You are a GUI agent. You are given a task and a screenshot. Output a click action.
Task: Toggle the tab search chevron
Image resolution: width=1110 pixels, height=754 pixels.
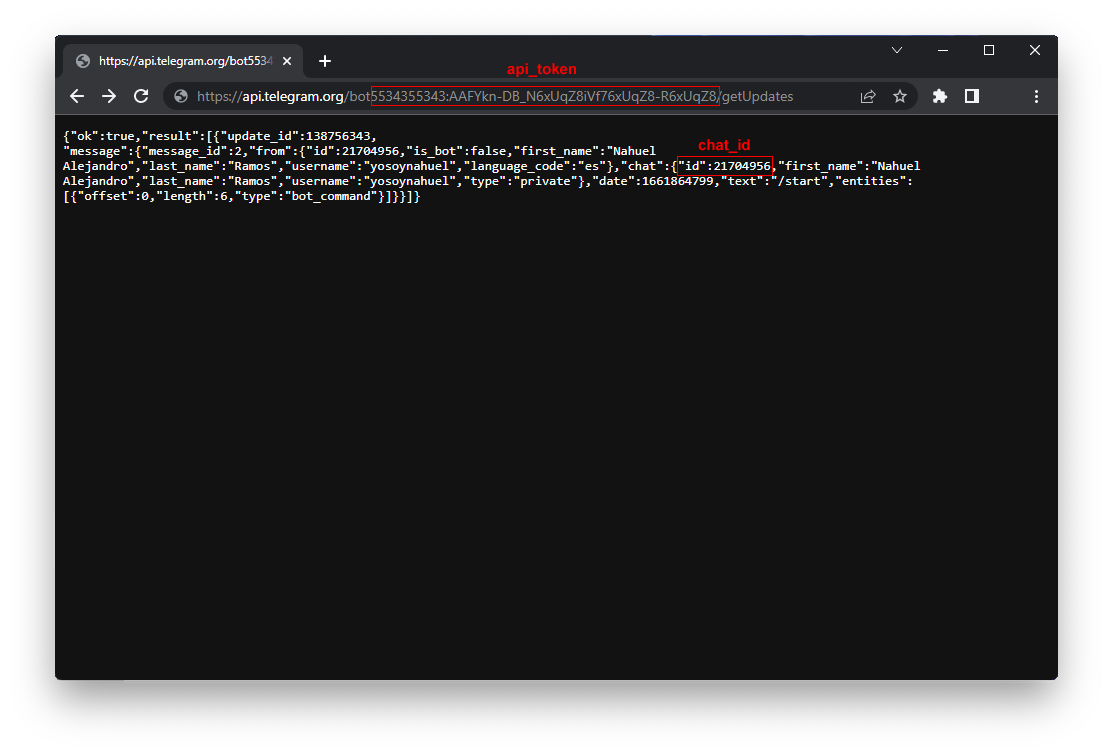(897, 49)
